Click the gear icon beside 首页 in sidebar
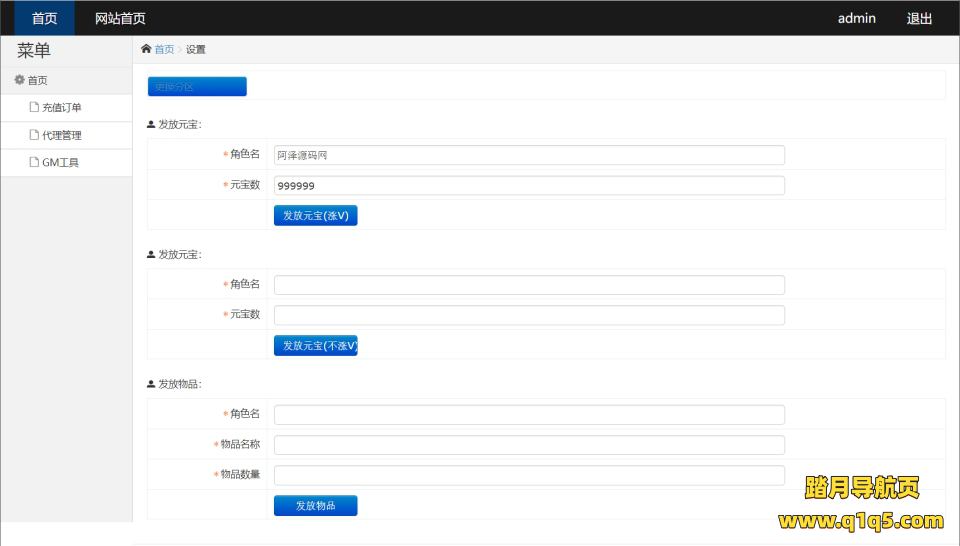Image resolution: width=960 pixels, height=546 pixels. click(x=19, y=80)
